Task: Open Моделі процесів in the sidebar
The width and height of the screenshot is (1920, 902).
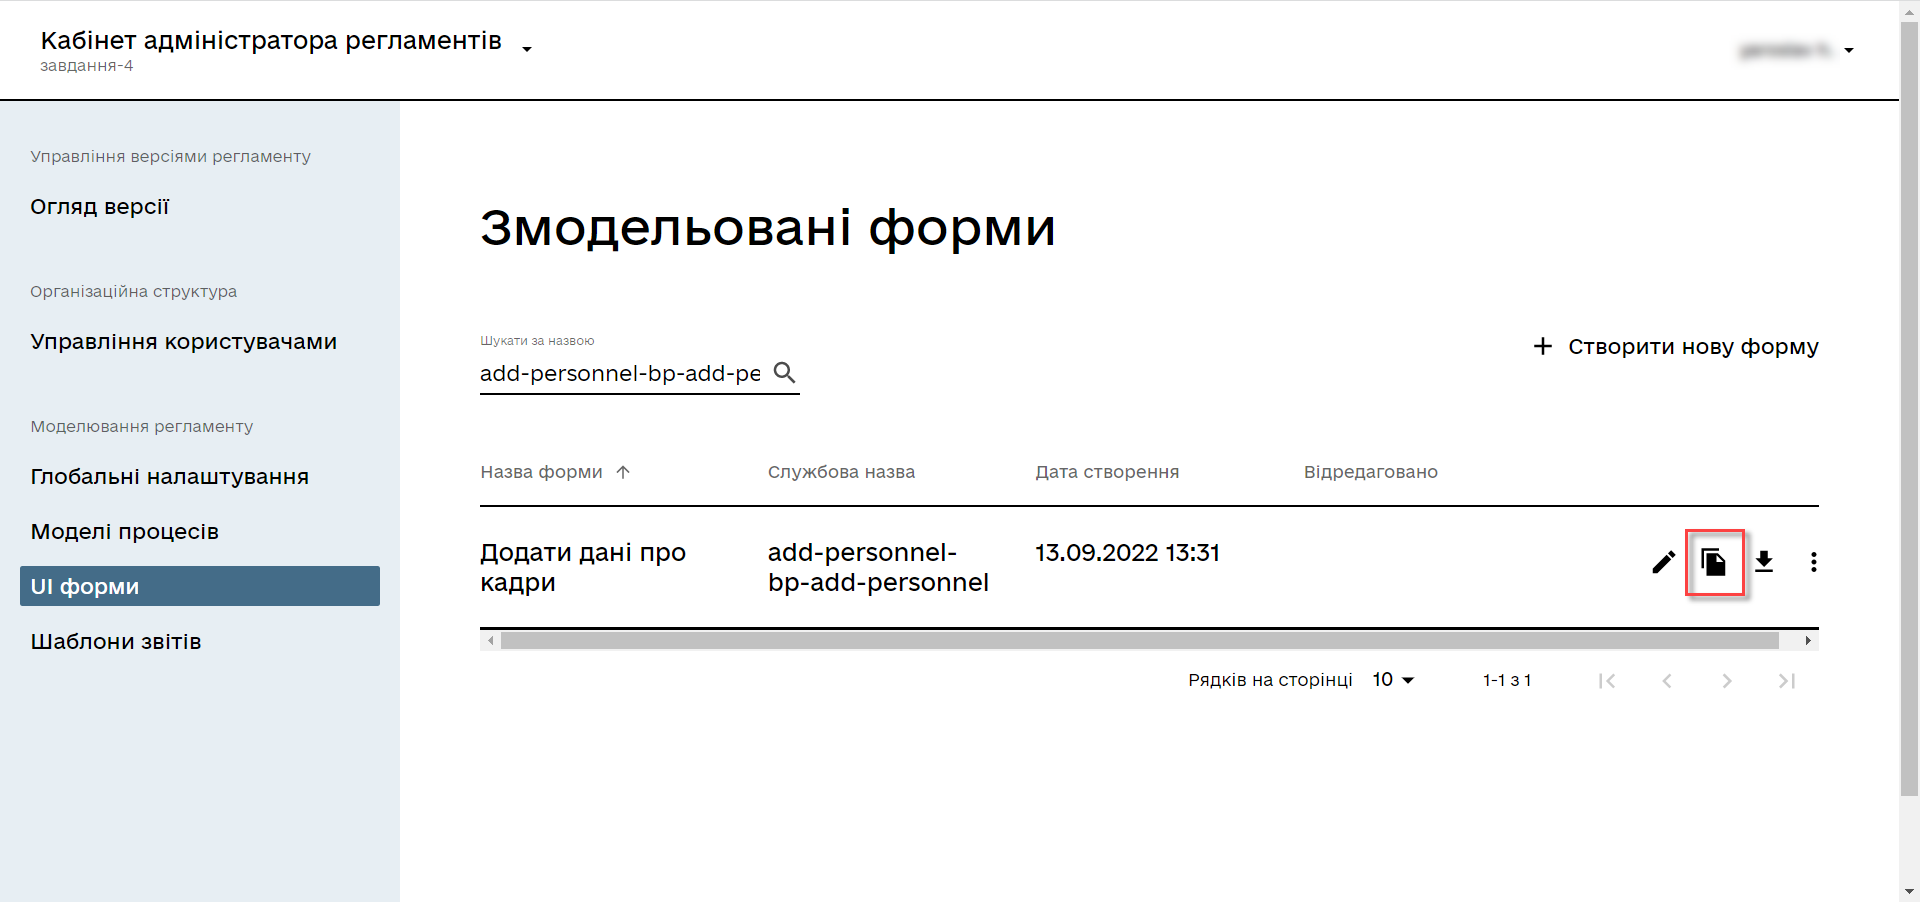Action: (125, 532)
